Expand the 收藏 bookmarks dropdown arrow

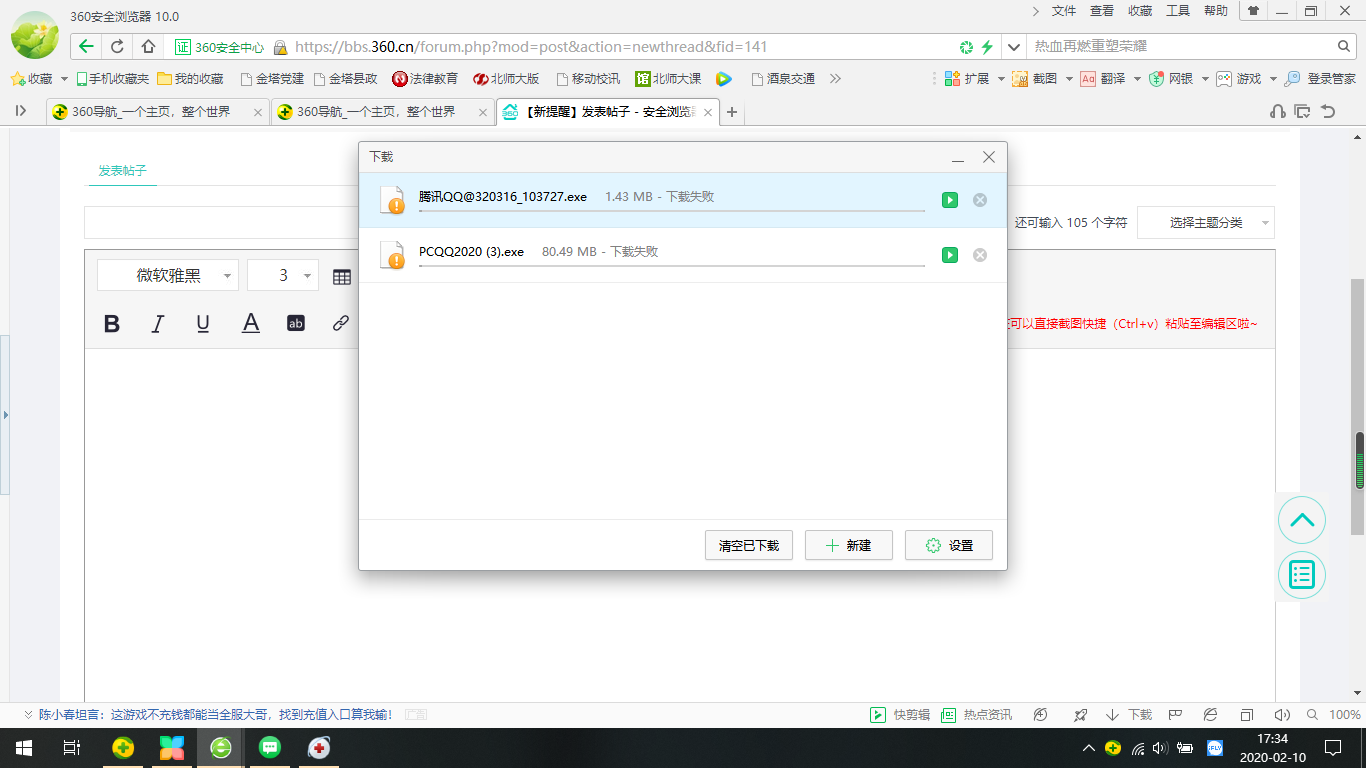point(65,79)
